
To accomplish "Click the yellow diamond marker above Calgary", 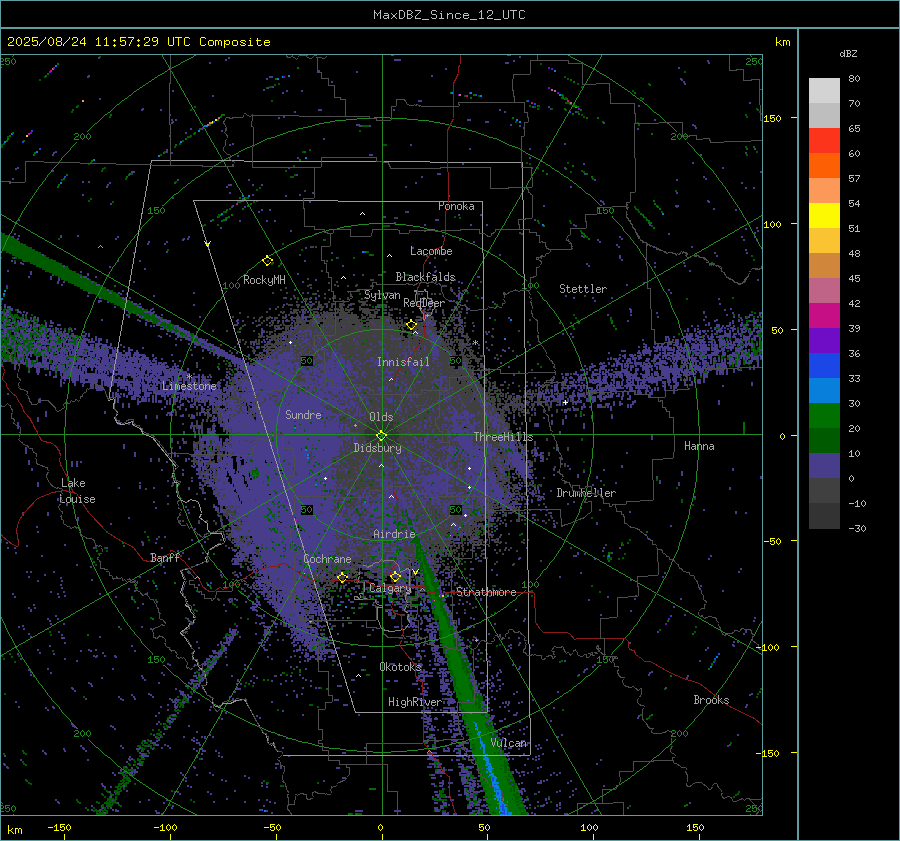I will click(395, 576).
